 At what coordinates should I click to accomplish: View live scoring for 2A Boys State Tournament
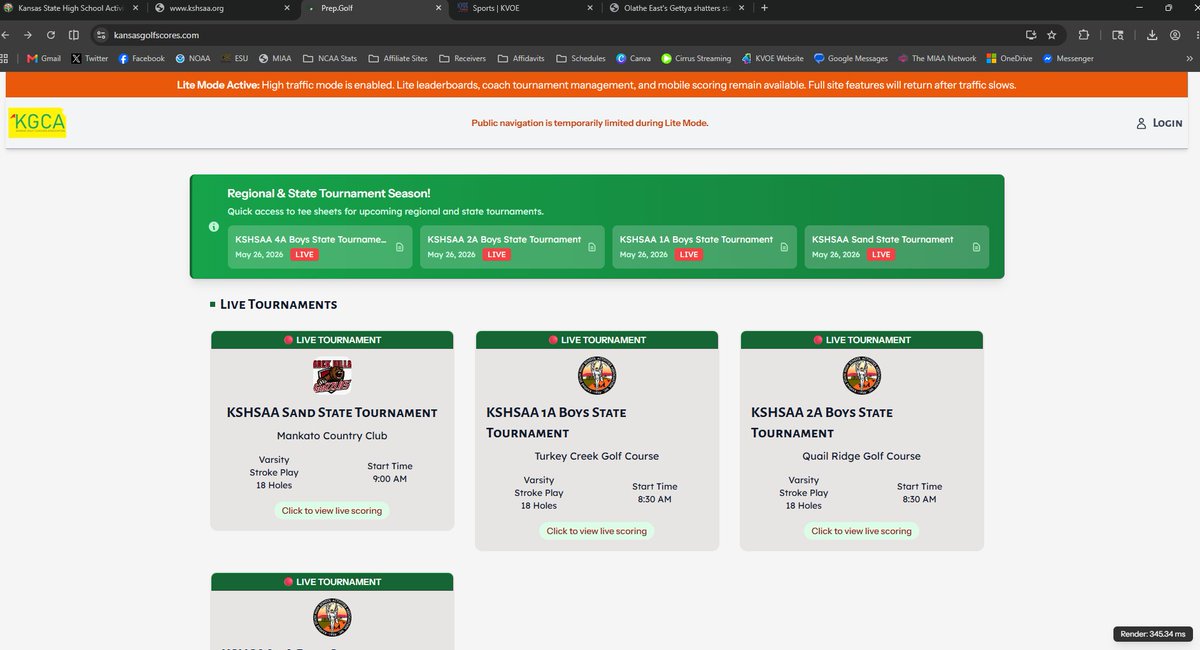point(862,531)
